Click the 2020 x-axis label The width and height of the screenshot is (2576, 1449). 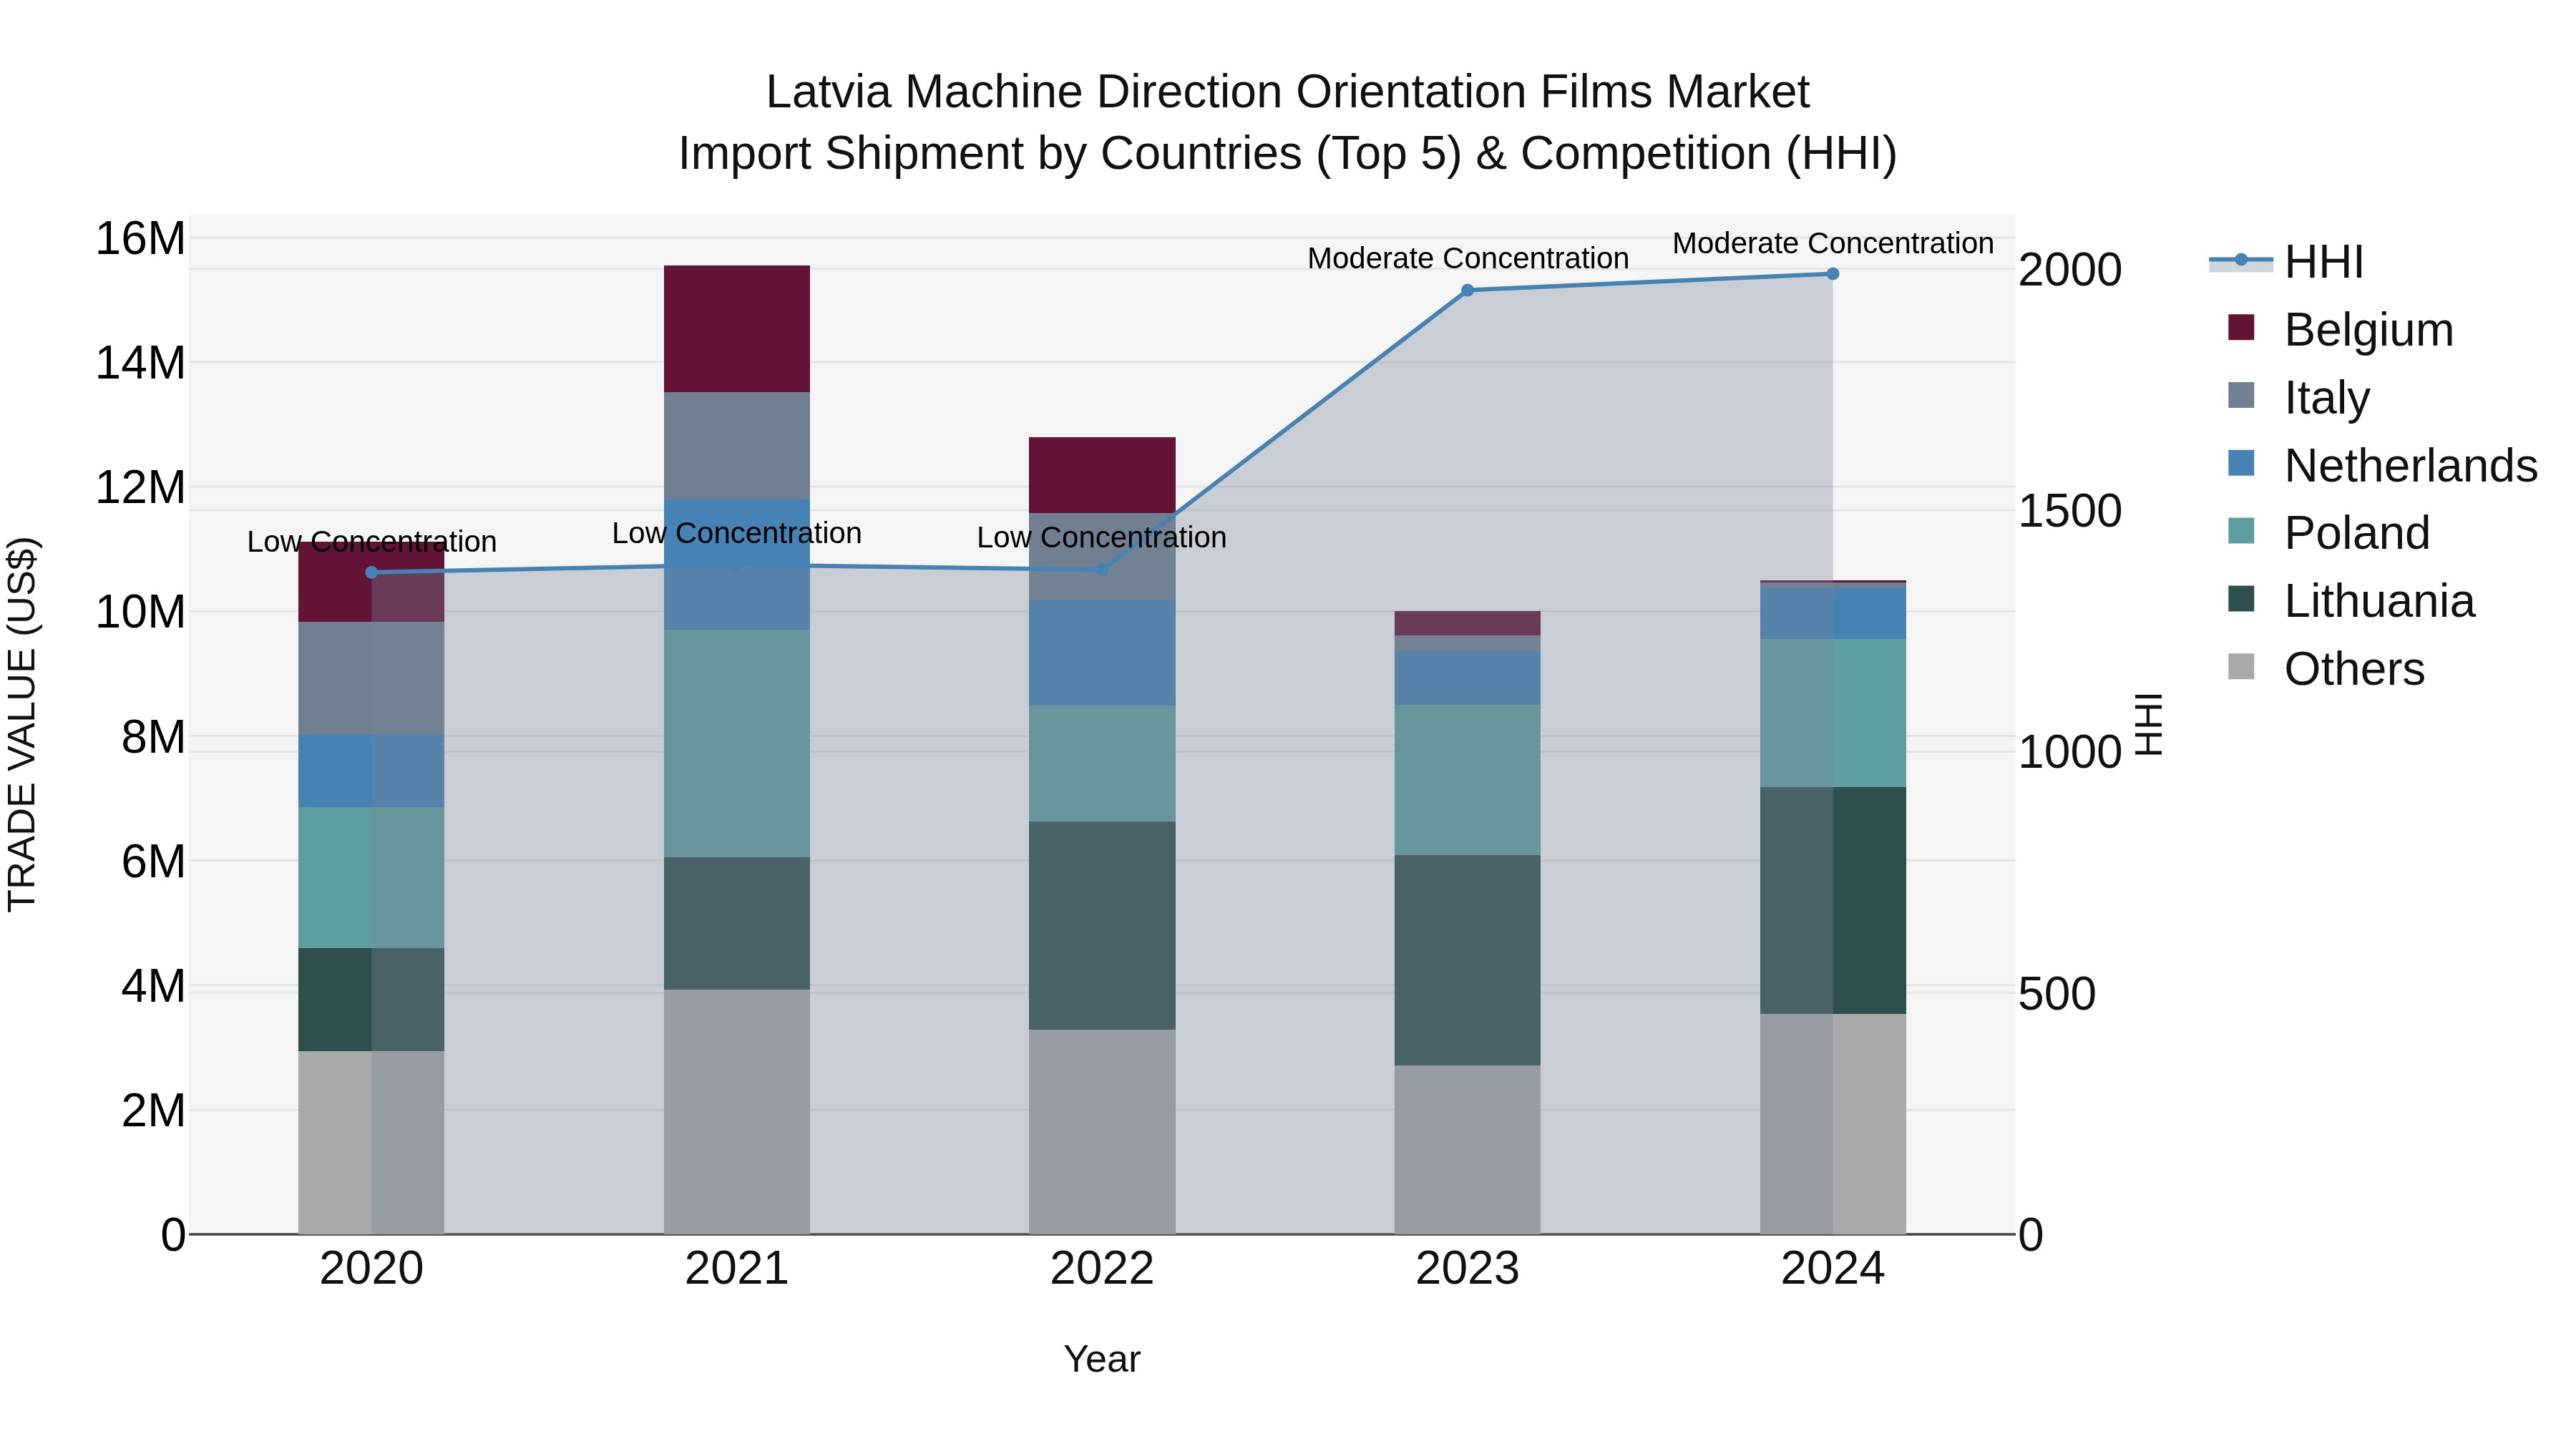tap(371, 1269)
